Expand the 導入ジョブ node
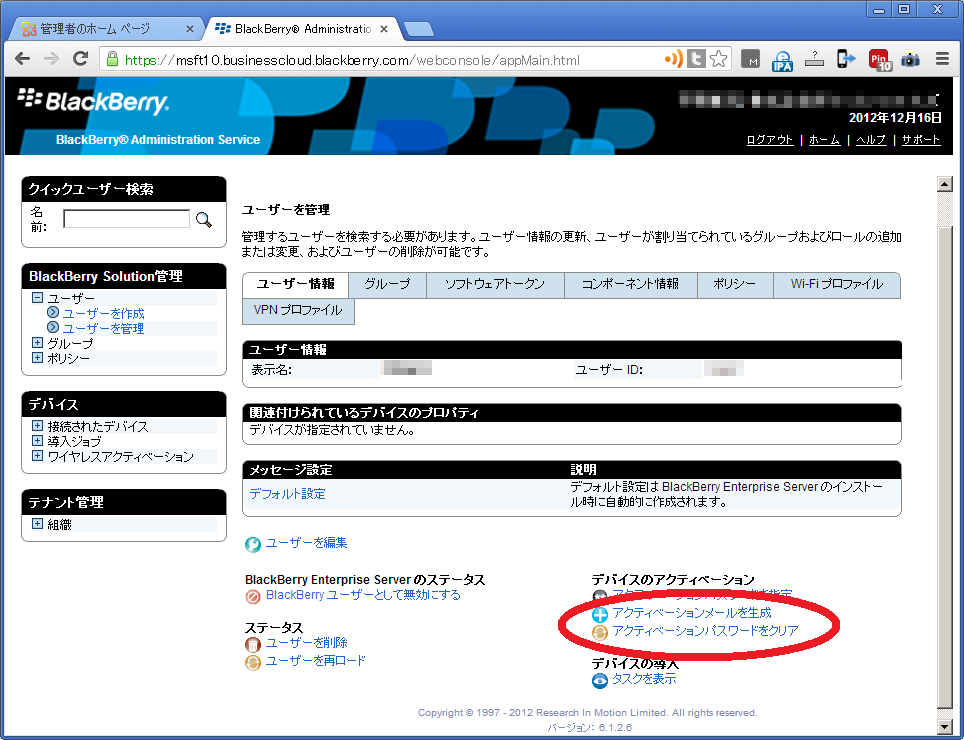Screen dimensions: 964x740 point(38,440)
